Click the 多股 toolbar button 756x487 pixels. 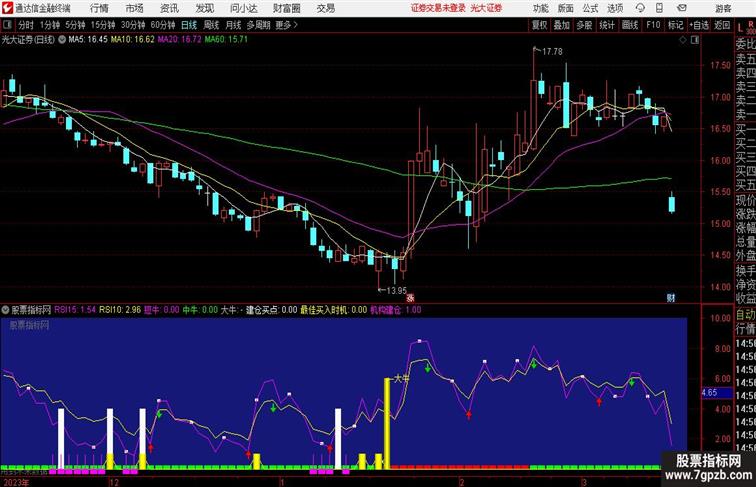coord(584,25)
